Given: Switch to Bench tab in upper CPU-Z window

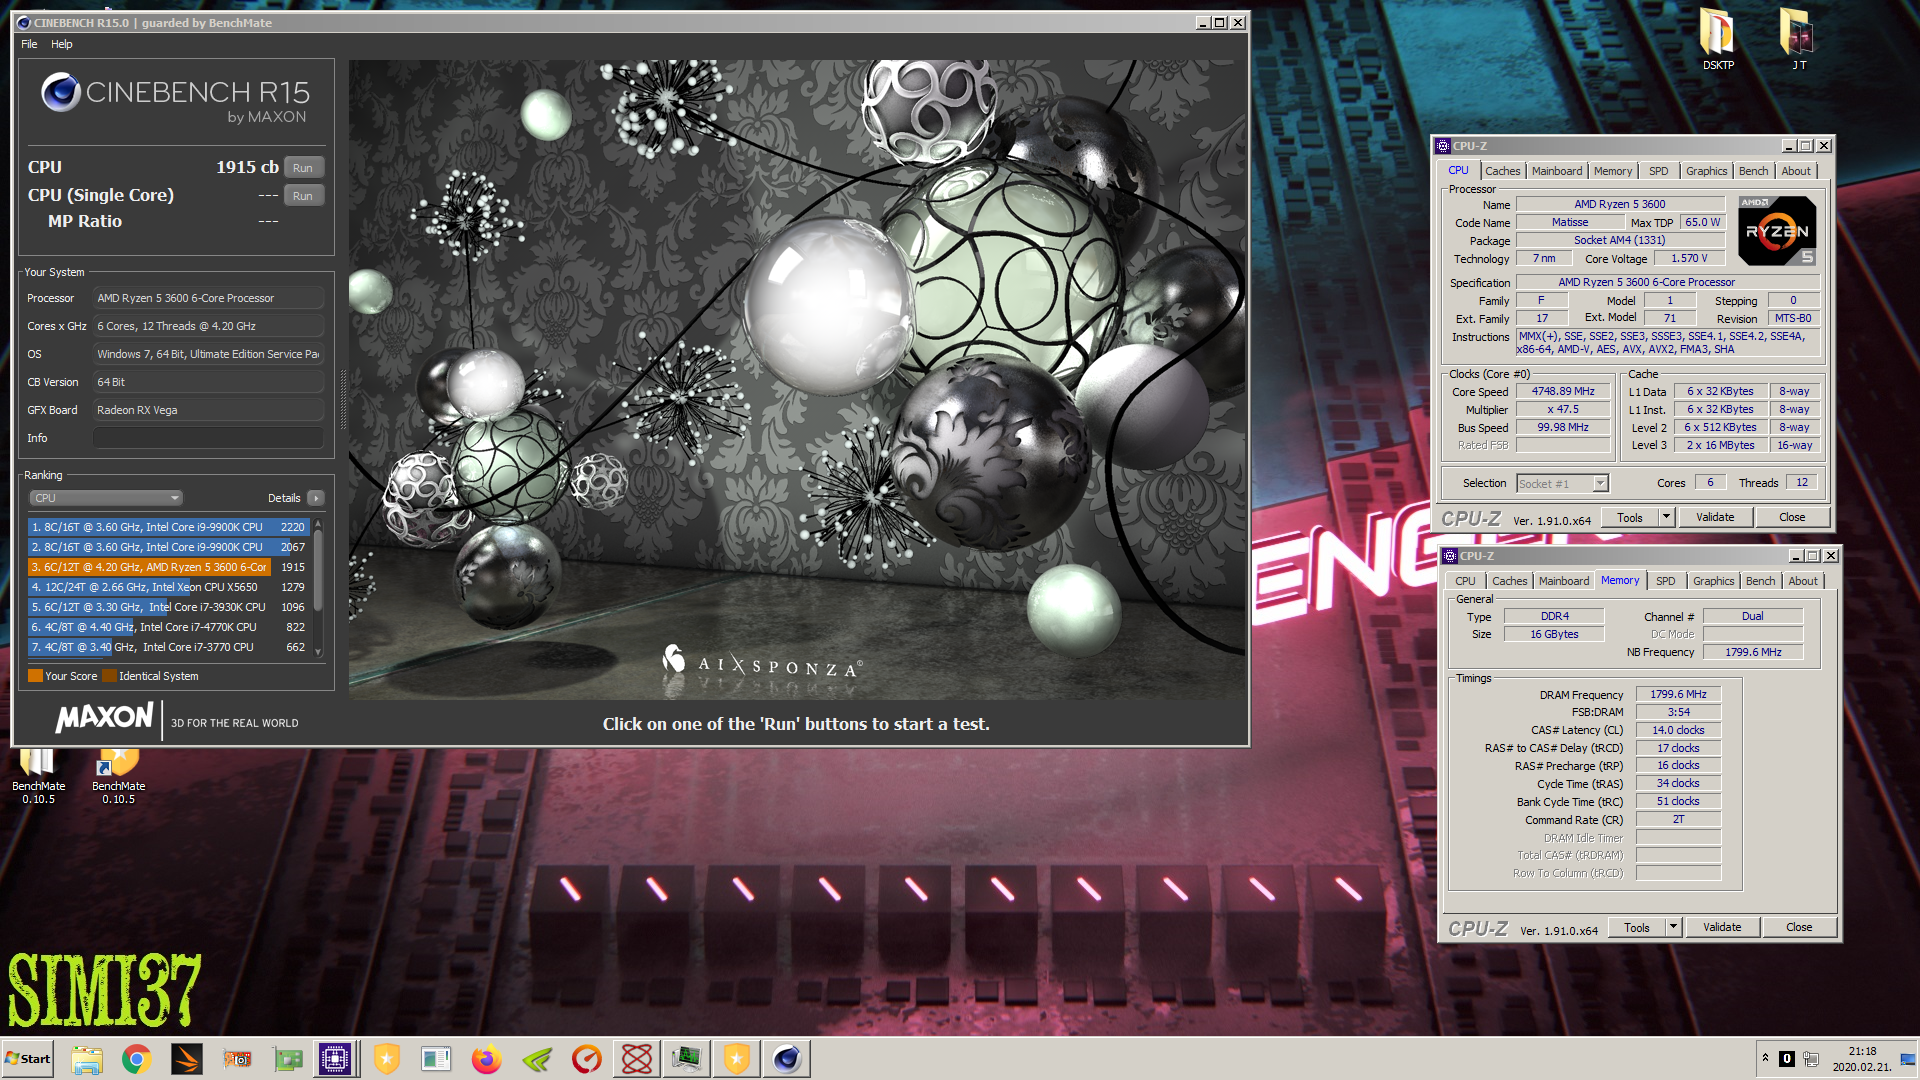Looking at the screenshot, I should click(1753, 171).
